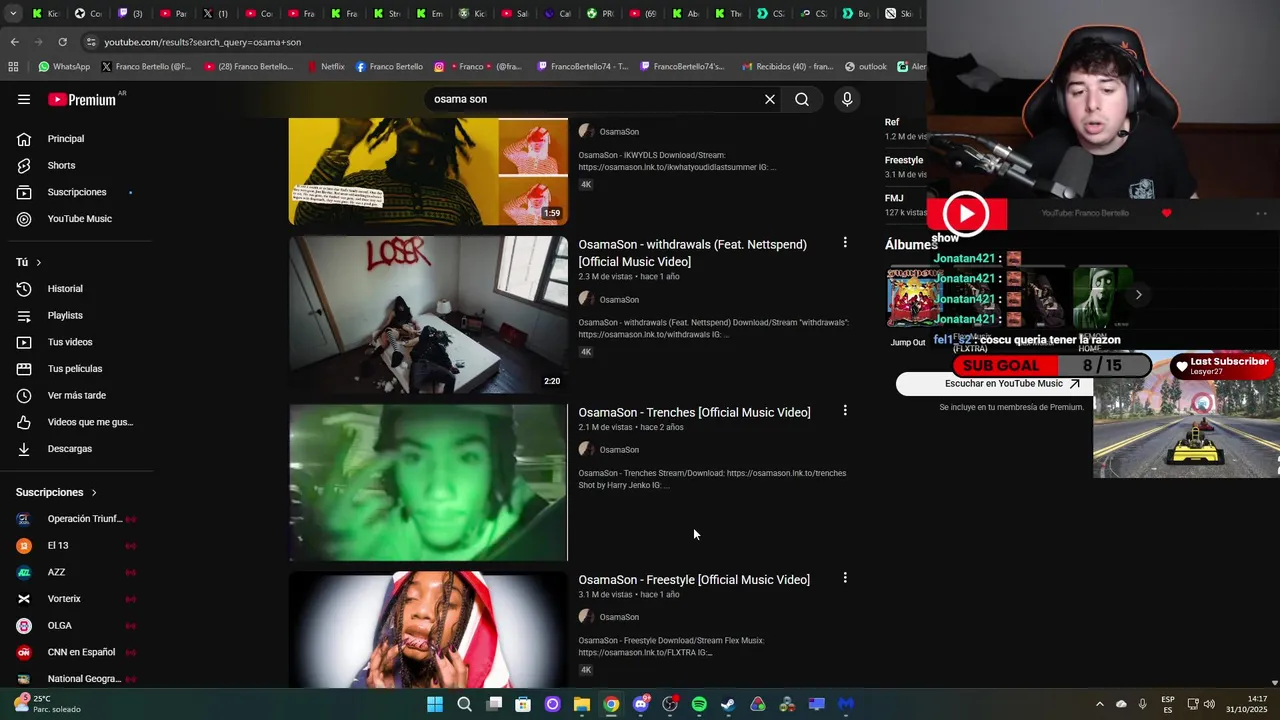
Task: Start voice search with the microphone
Action: tap(847, 99)
